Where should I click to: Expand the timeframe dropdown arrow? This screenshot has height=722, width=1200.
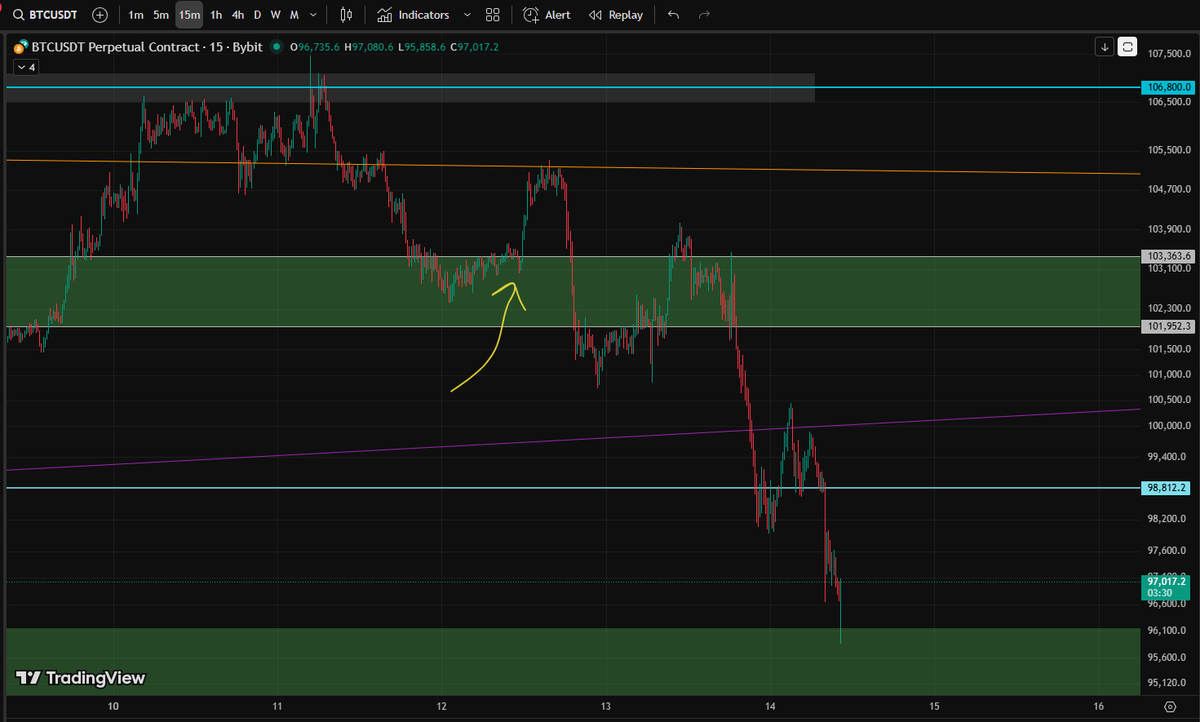[315, 15]
